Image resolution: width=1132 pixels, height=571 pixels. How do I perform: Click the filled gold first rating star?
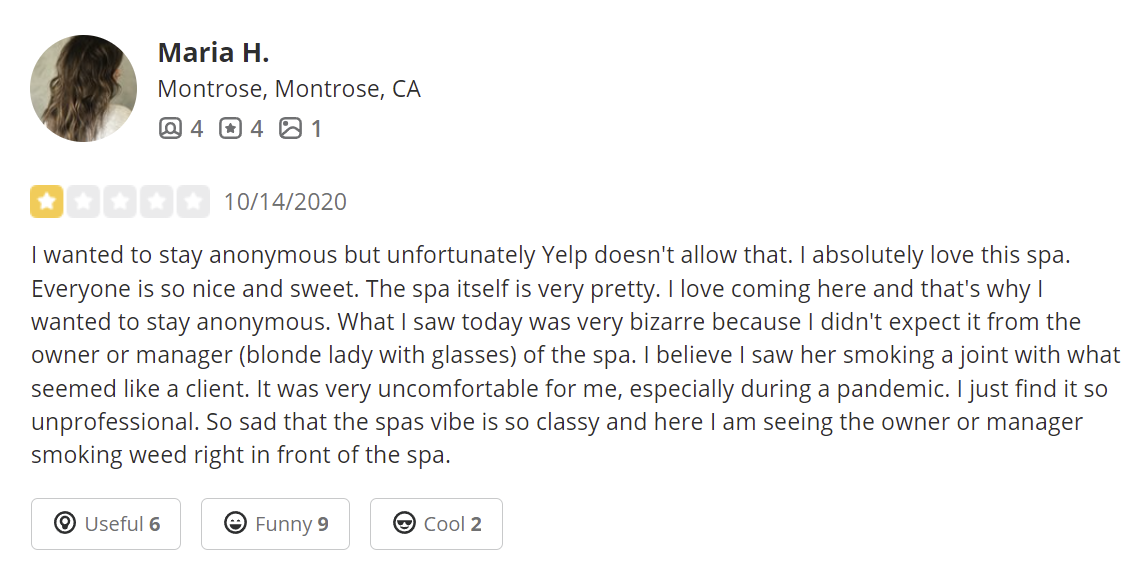point(47,202)
